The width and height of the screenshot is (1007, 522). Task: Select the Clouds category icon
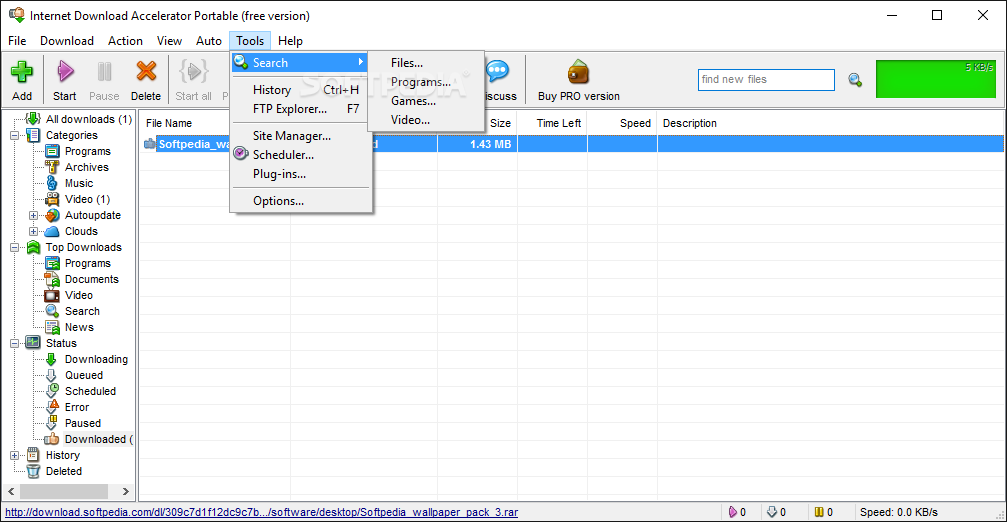[53, 231]
